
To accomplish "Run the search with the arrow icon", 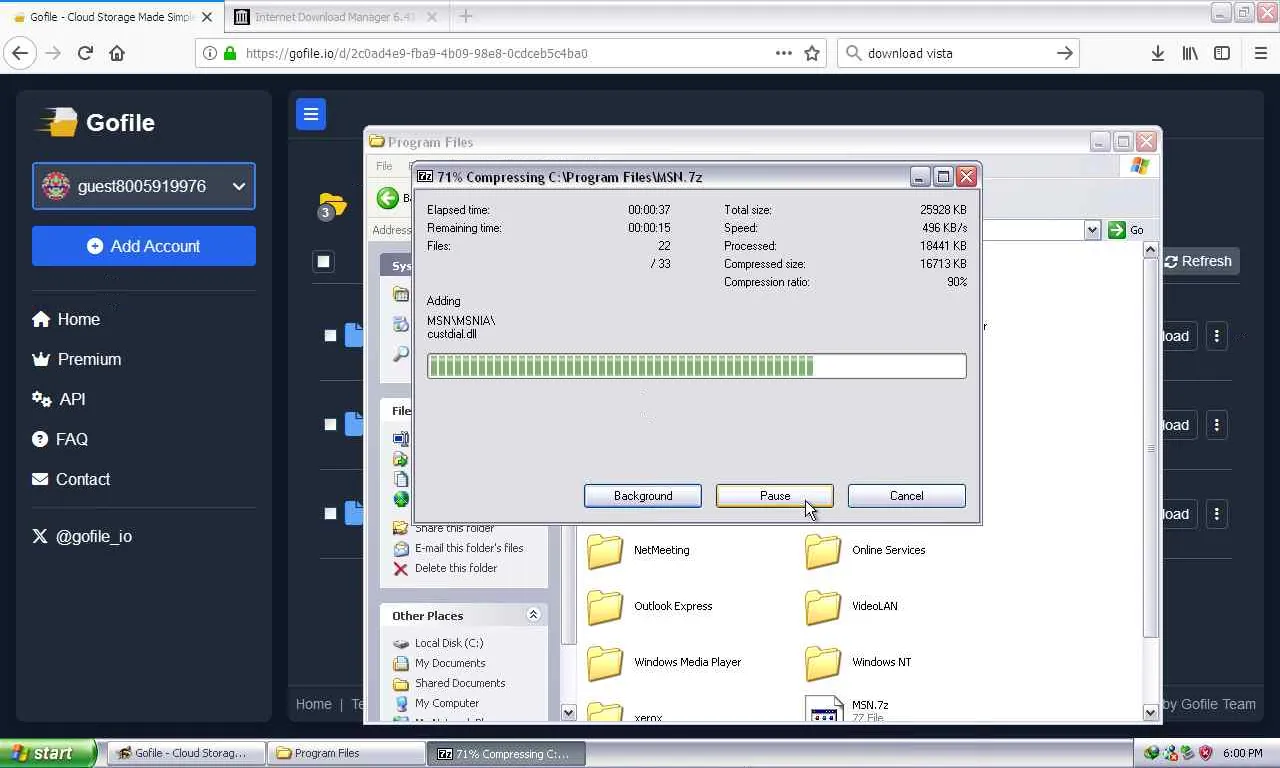I will coord(1065,54).
